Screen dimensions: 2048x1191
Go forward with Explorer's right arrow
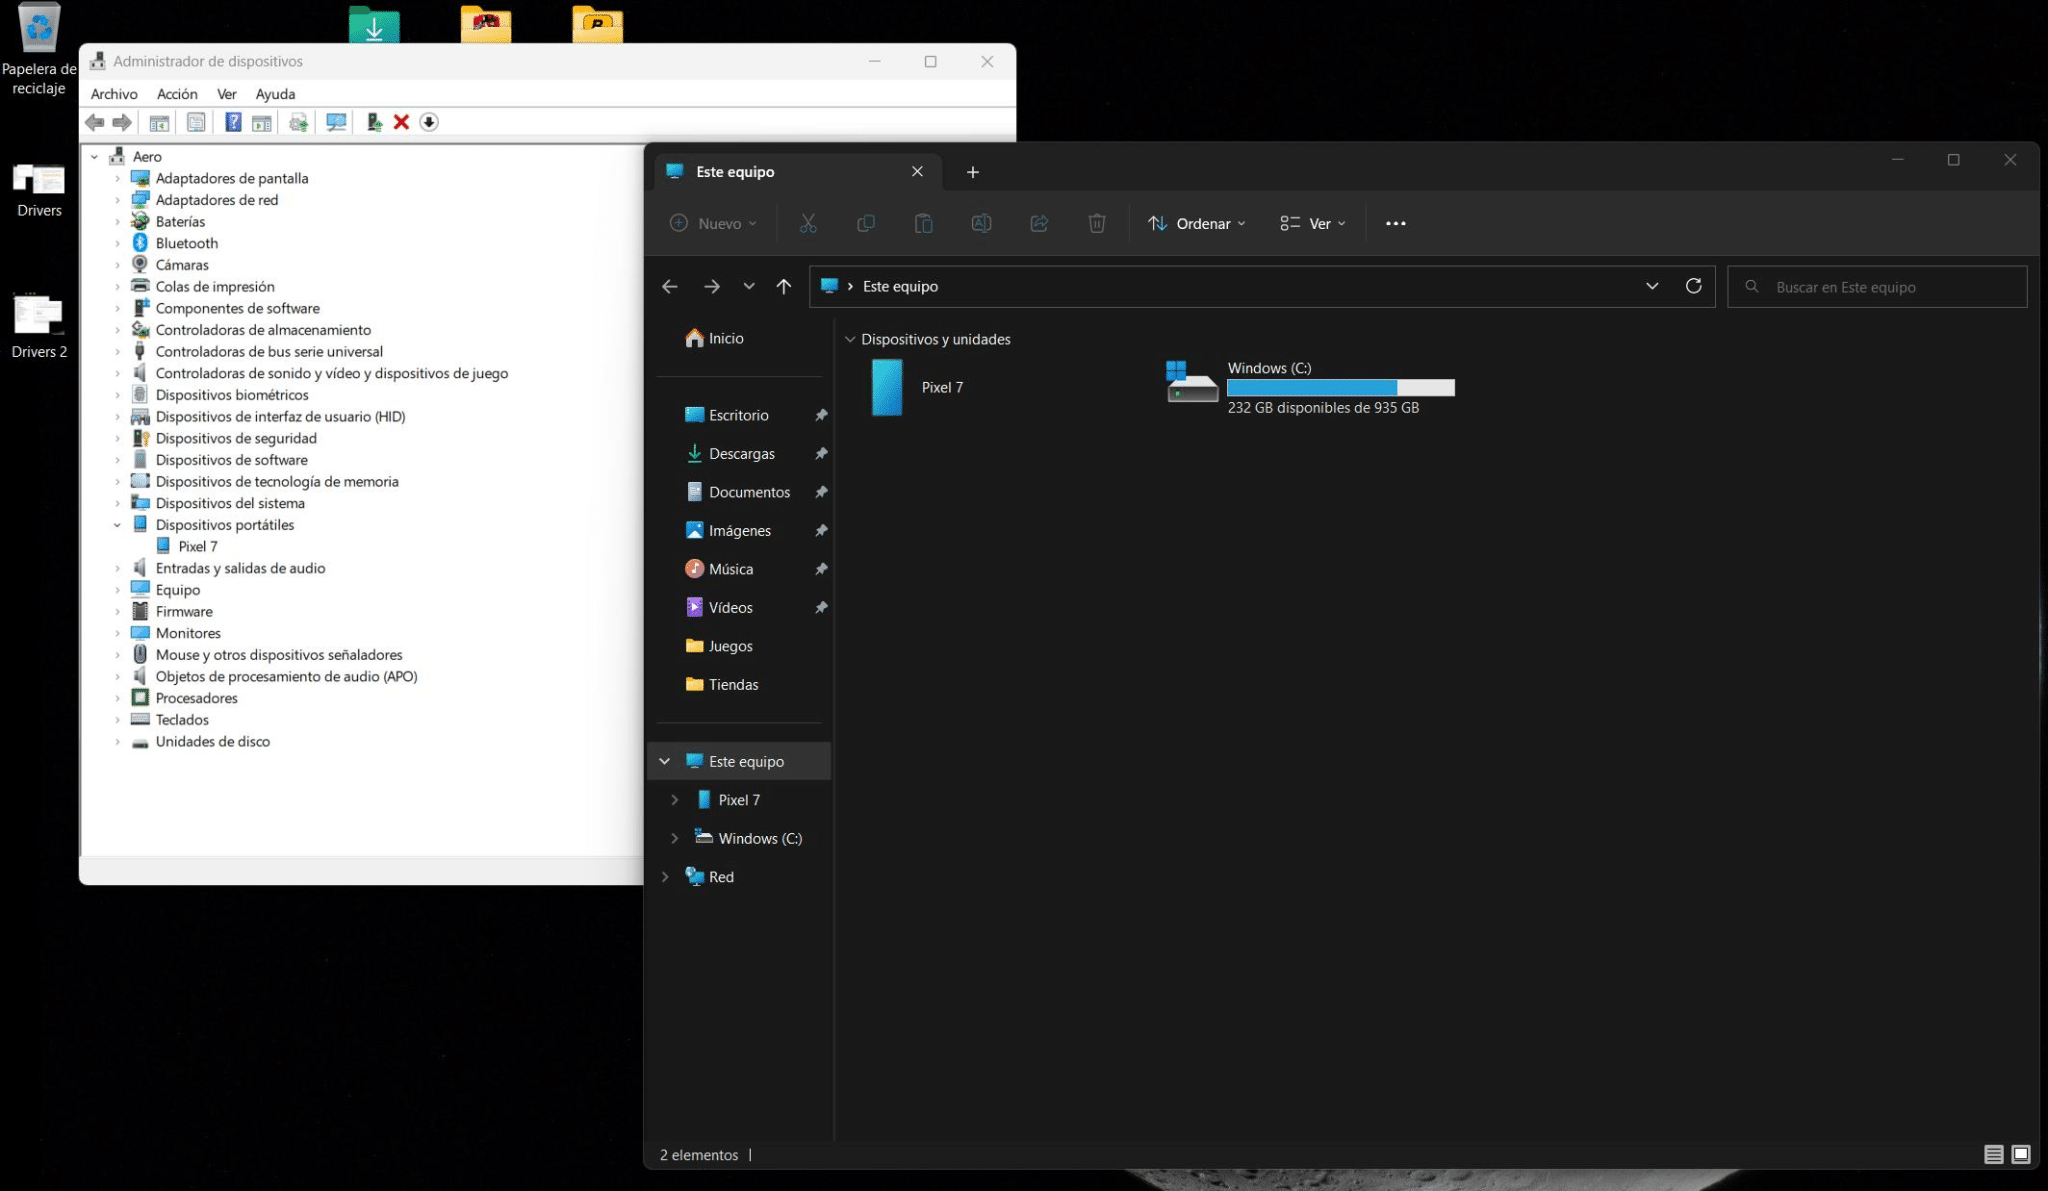point(712,287)
